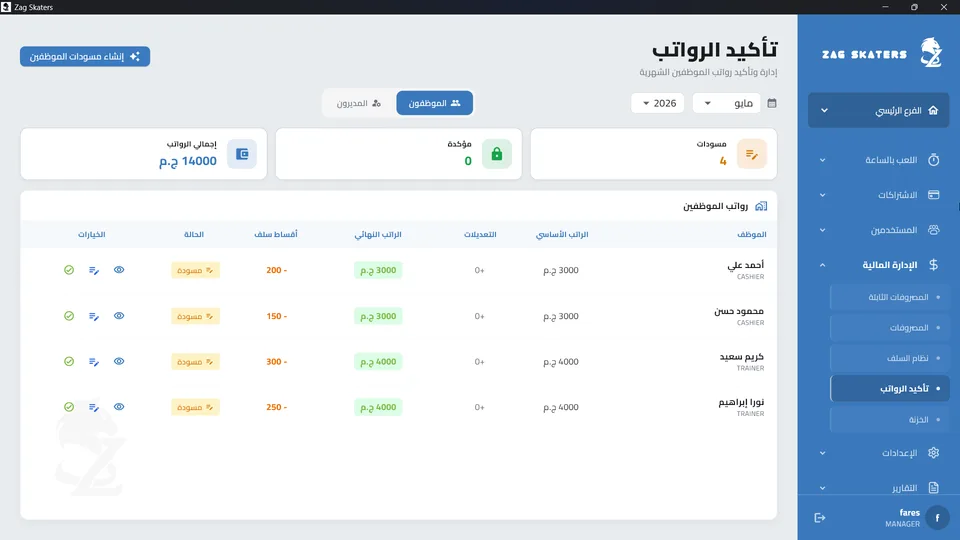
Task: Open المصروفات in sidebar
Action: 890,328
